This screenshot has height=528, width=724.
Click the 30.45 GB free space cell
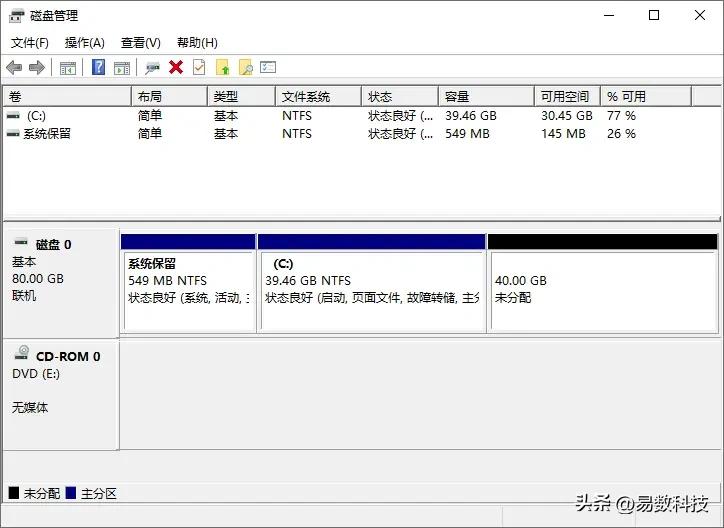coord(567,116)
